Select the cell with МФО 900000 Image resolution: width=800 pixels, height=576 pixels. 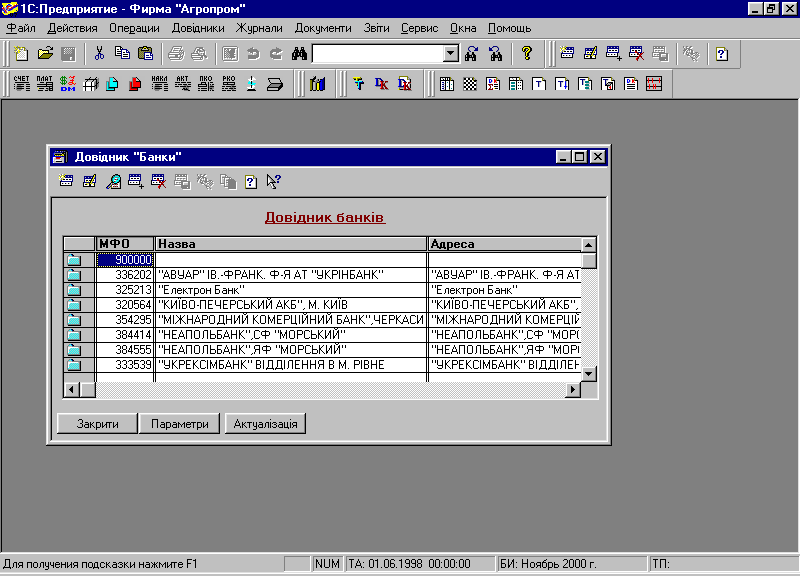(x=125, y=260)
